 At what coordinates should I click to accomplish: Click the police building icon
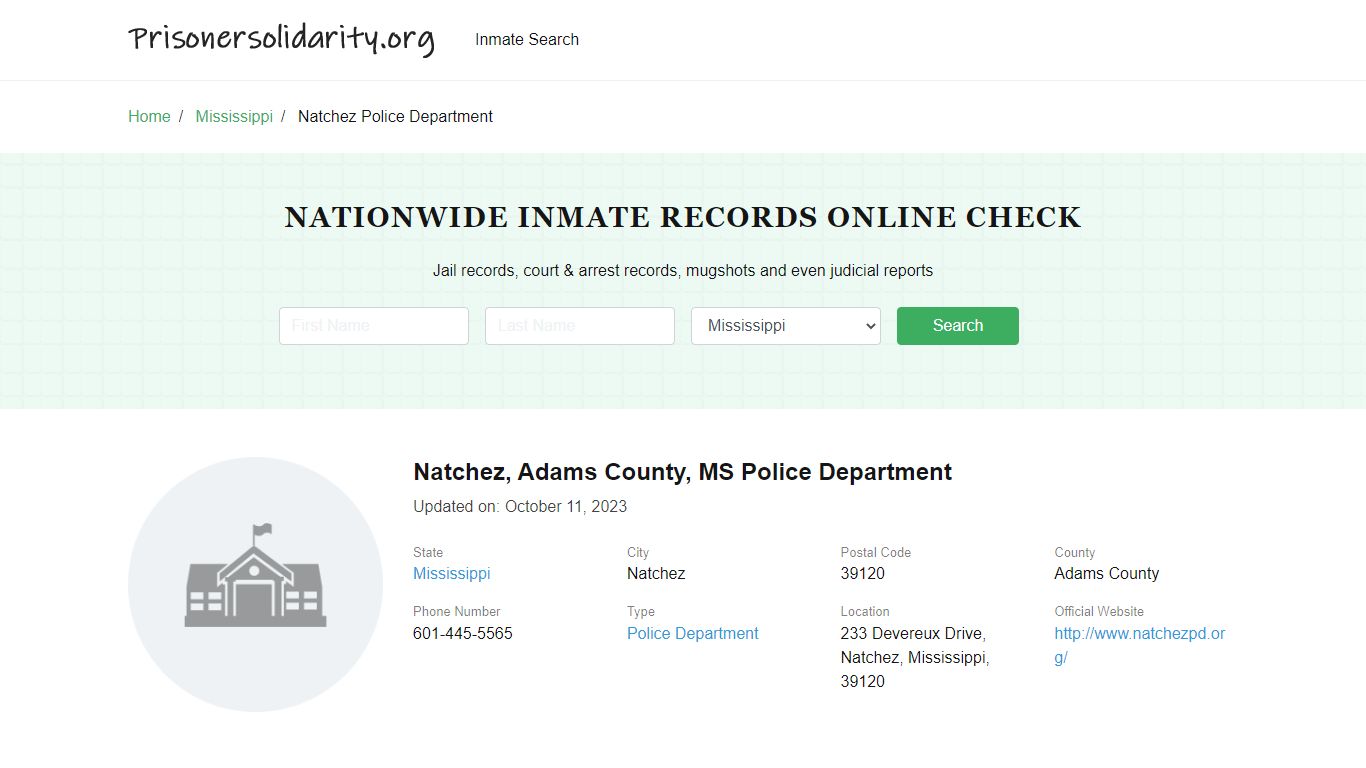pos(255,584)
